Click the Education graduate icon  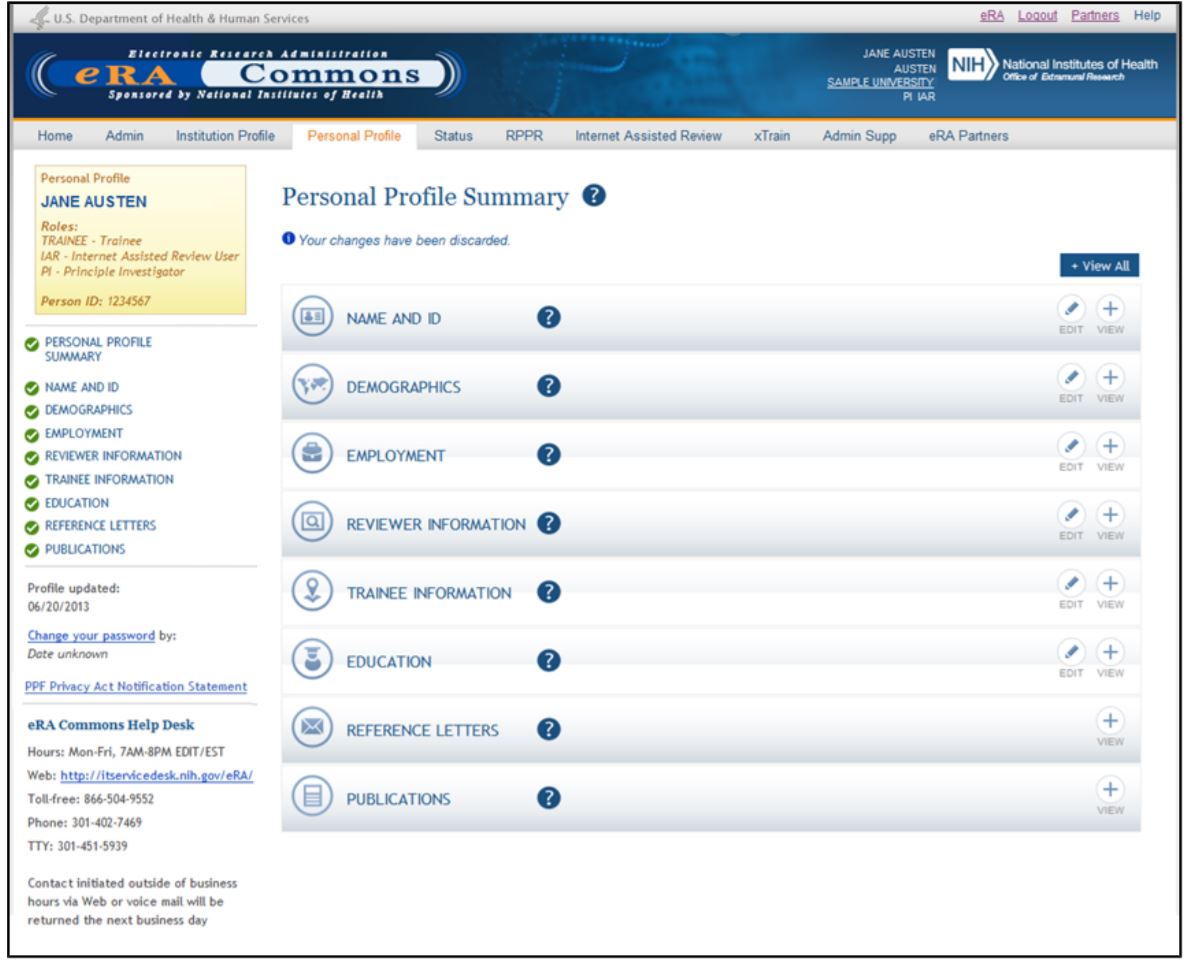click(312, 660)
